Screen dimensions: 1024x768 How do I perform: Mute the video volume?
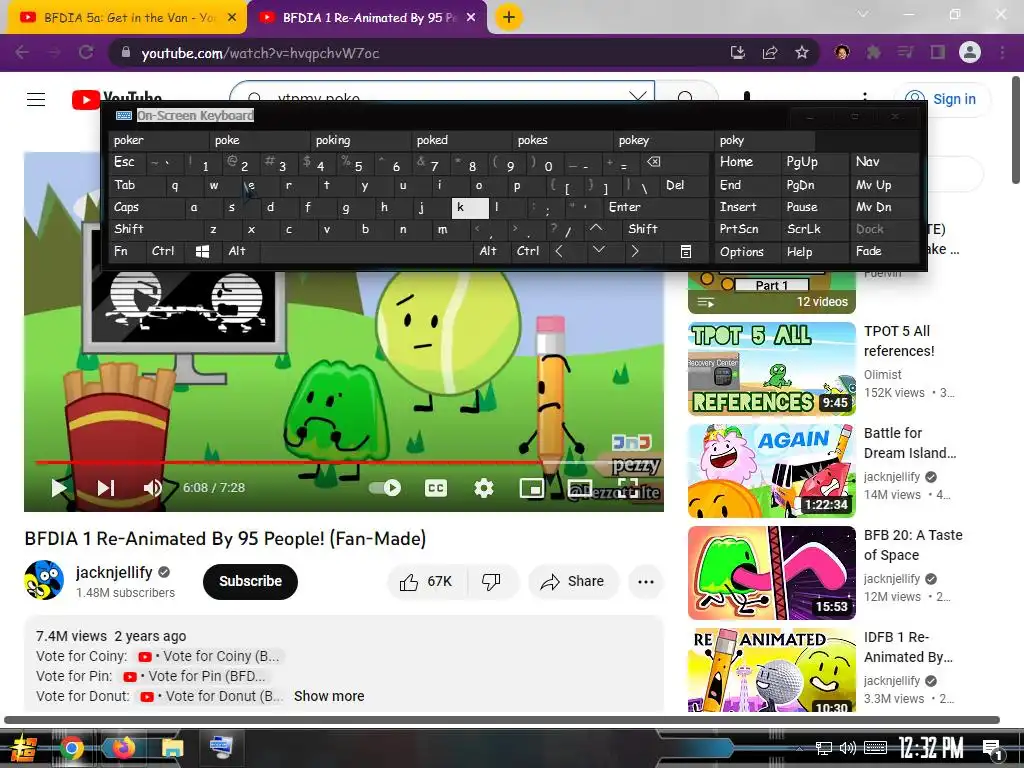153,487
